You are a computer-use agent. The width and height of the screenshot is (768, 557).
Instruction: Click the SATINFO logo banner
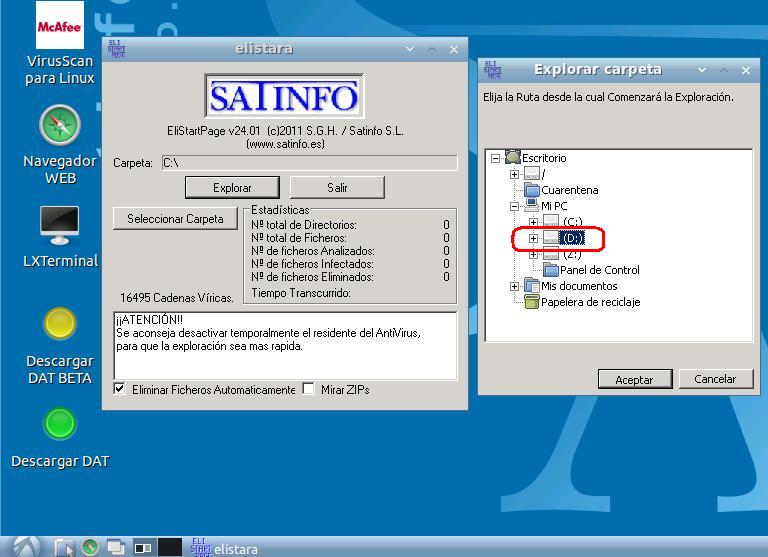point(284,96)
